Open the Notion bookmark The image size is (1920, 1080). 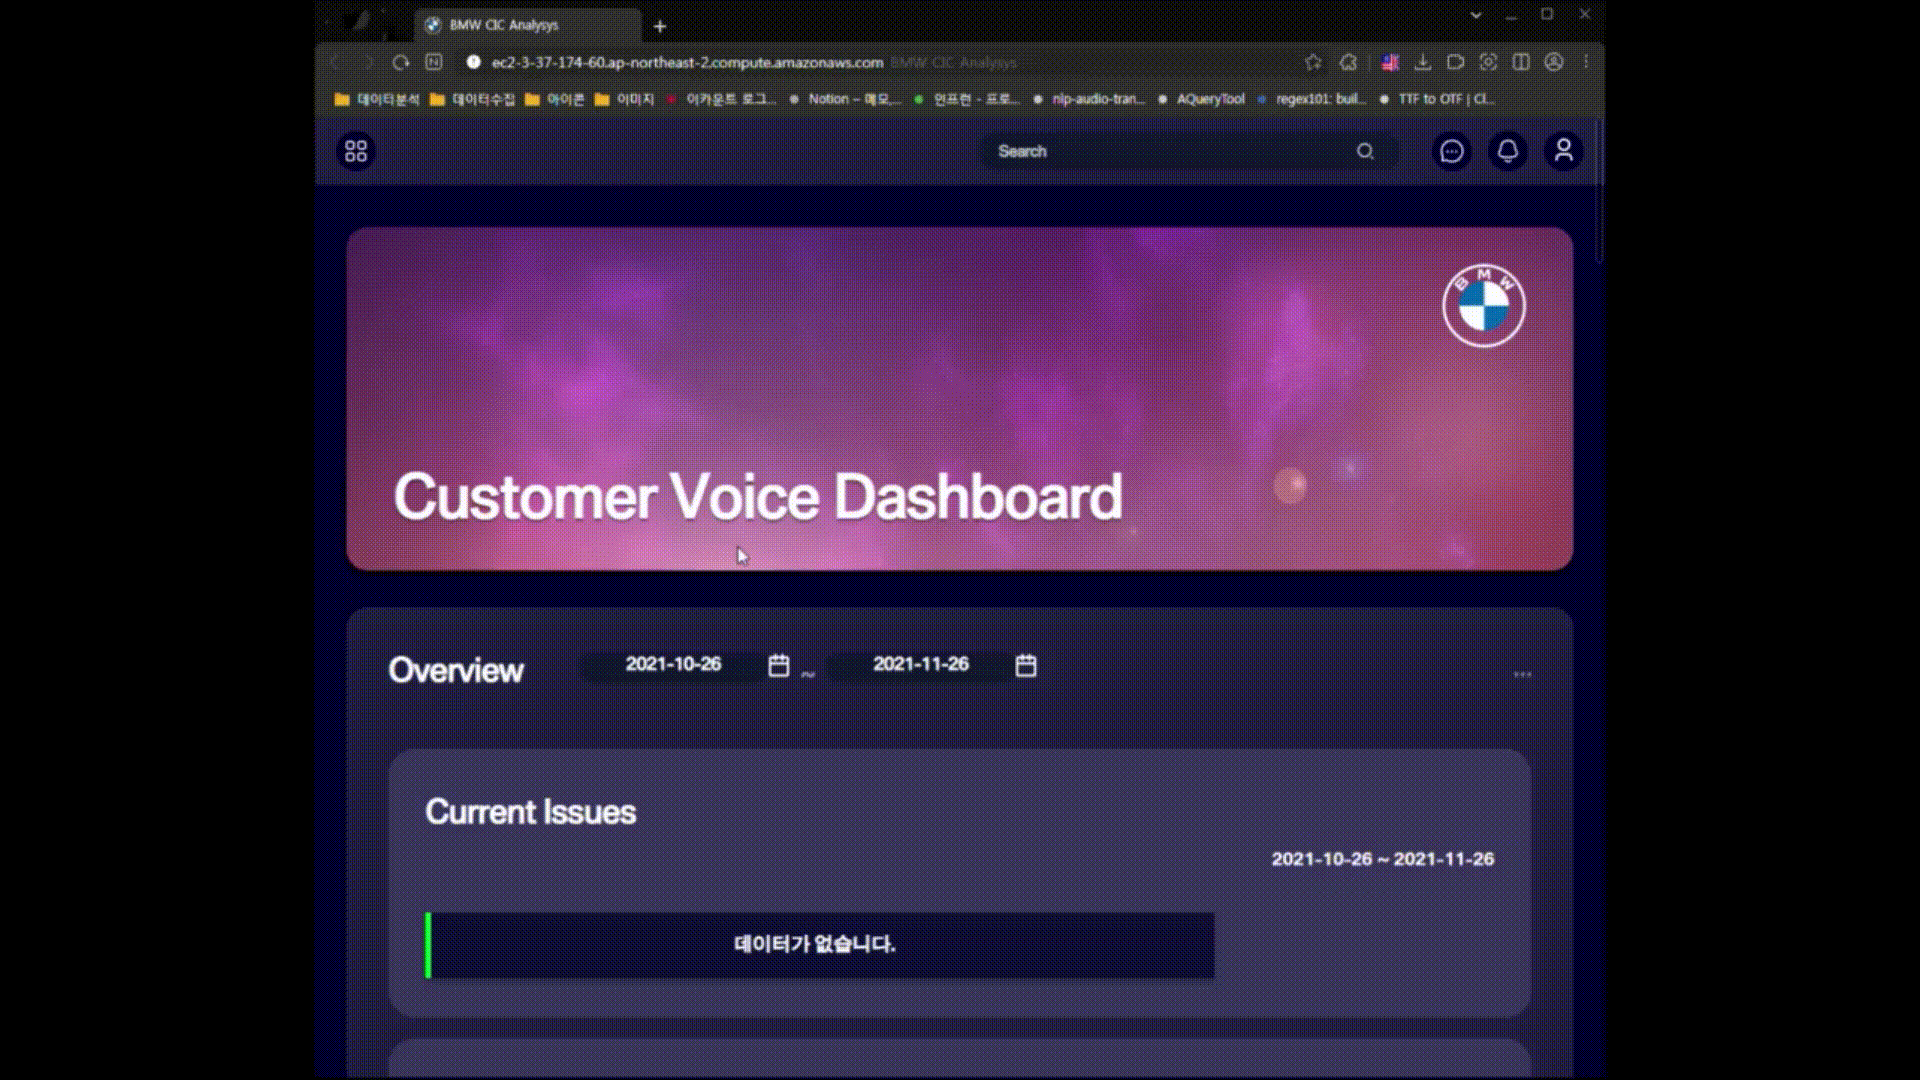pyautogui.click(x=845, y=99)
